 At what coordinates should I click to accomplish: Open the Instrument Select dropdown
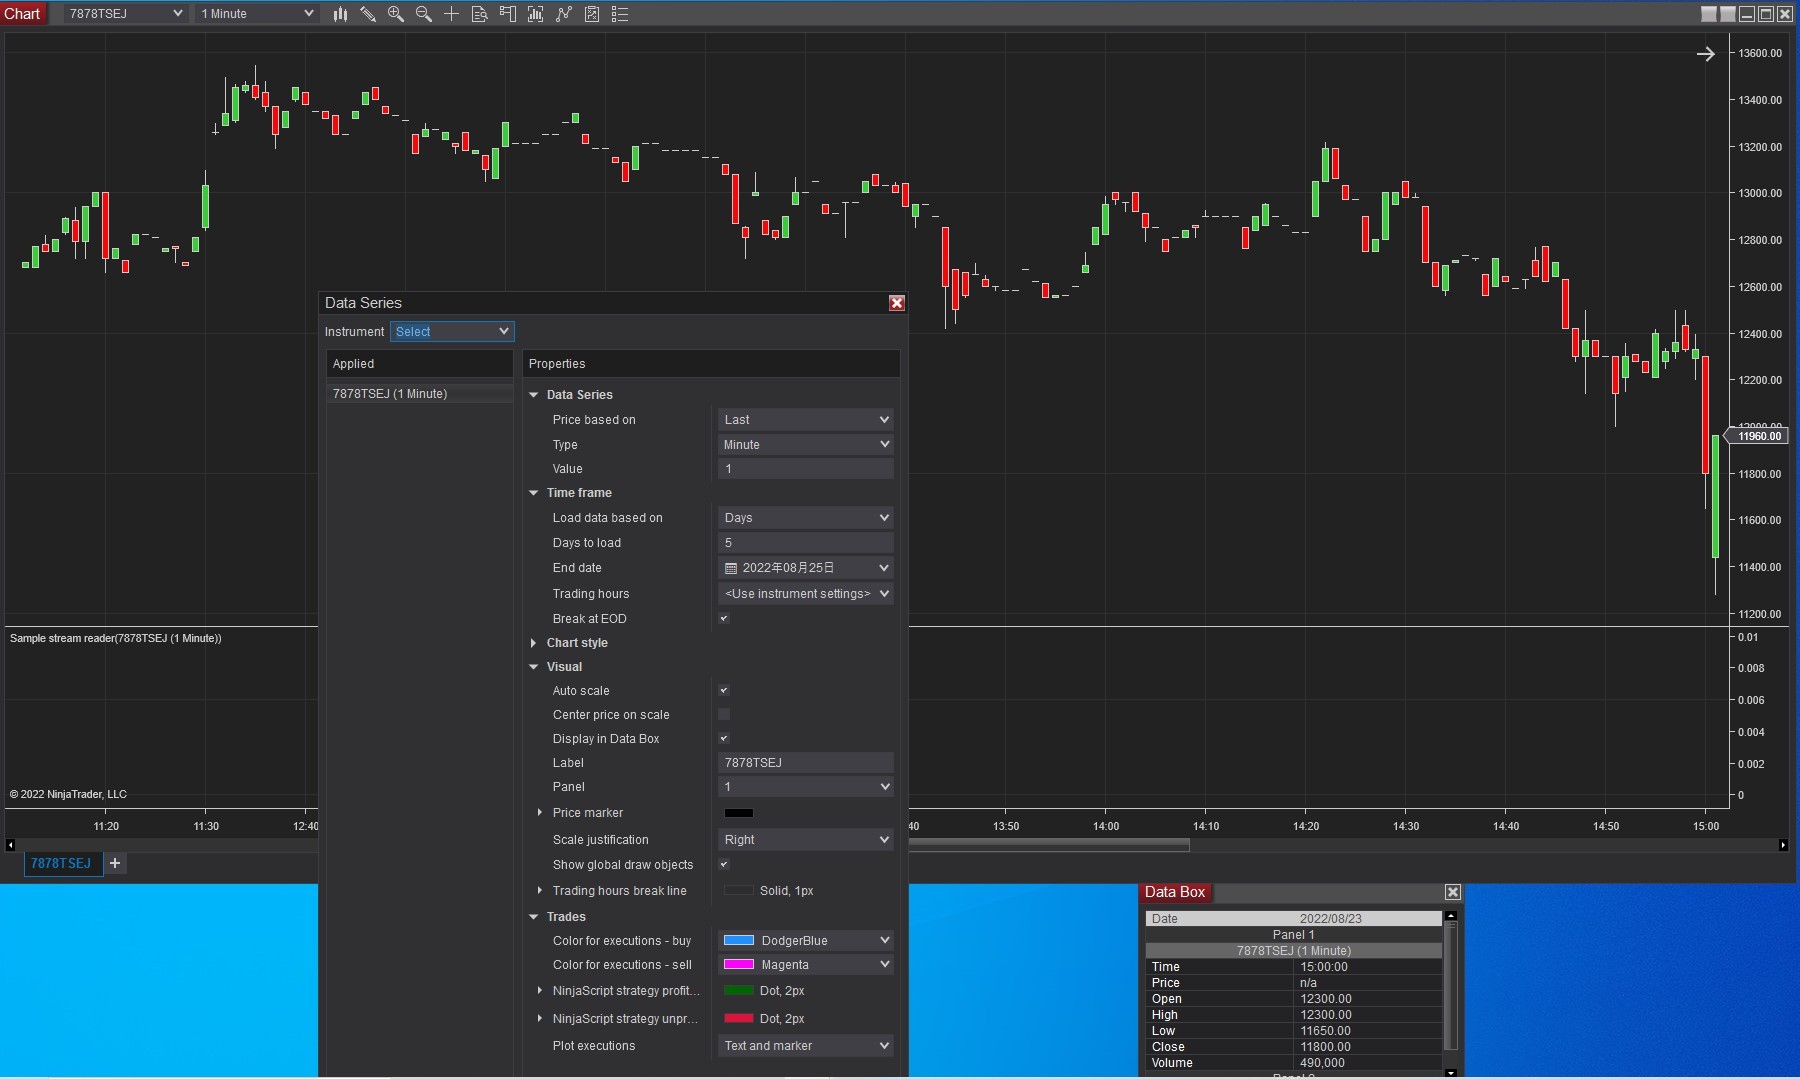coord(452,331)
